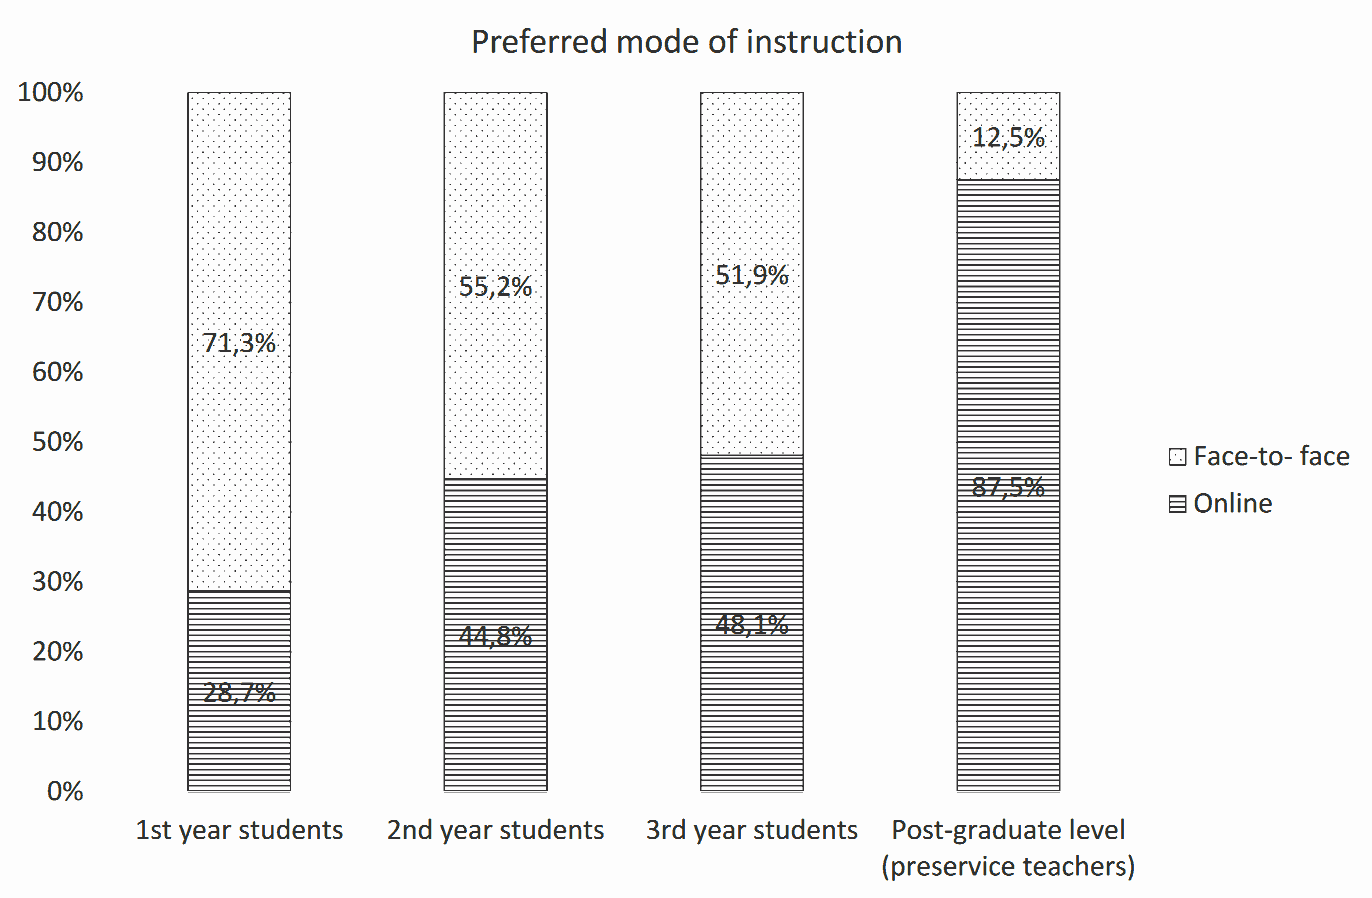Image resolution: width=1372 pixels, height=898 pixels.
Task: Click the 100% value on vertical axis
Action: pyautogui.click(x=50, y=93)
